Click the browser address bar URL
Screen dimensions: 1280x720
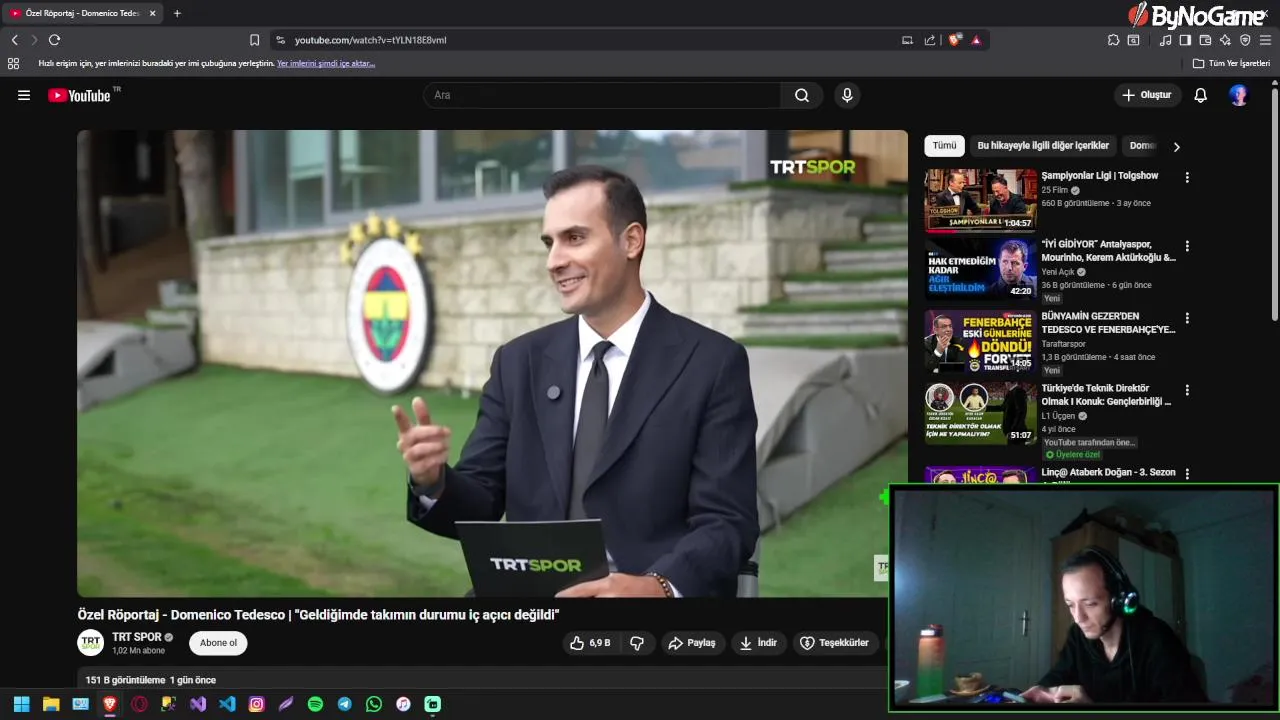tap(371, 40)
